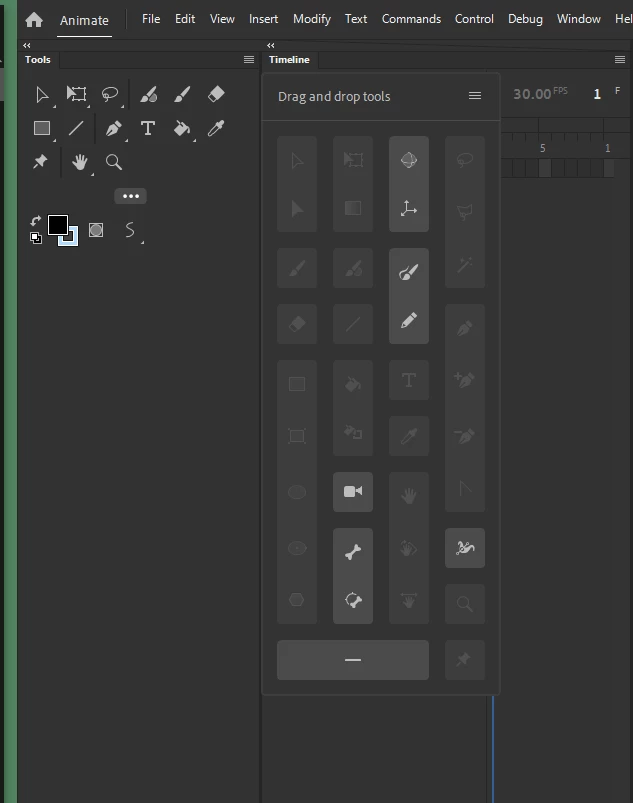Choose the Fluid Brush tool in Tools panel
Image resolution: width=633 pixels, height=803 pixels.
click(x=149, y=94)
